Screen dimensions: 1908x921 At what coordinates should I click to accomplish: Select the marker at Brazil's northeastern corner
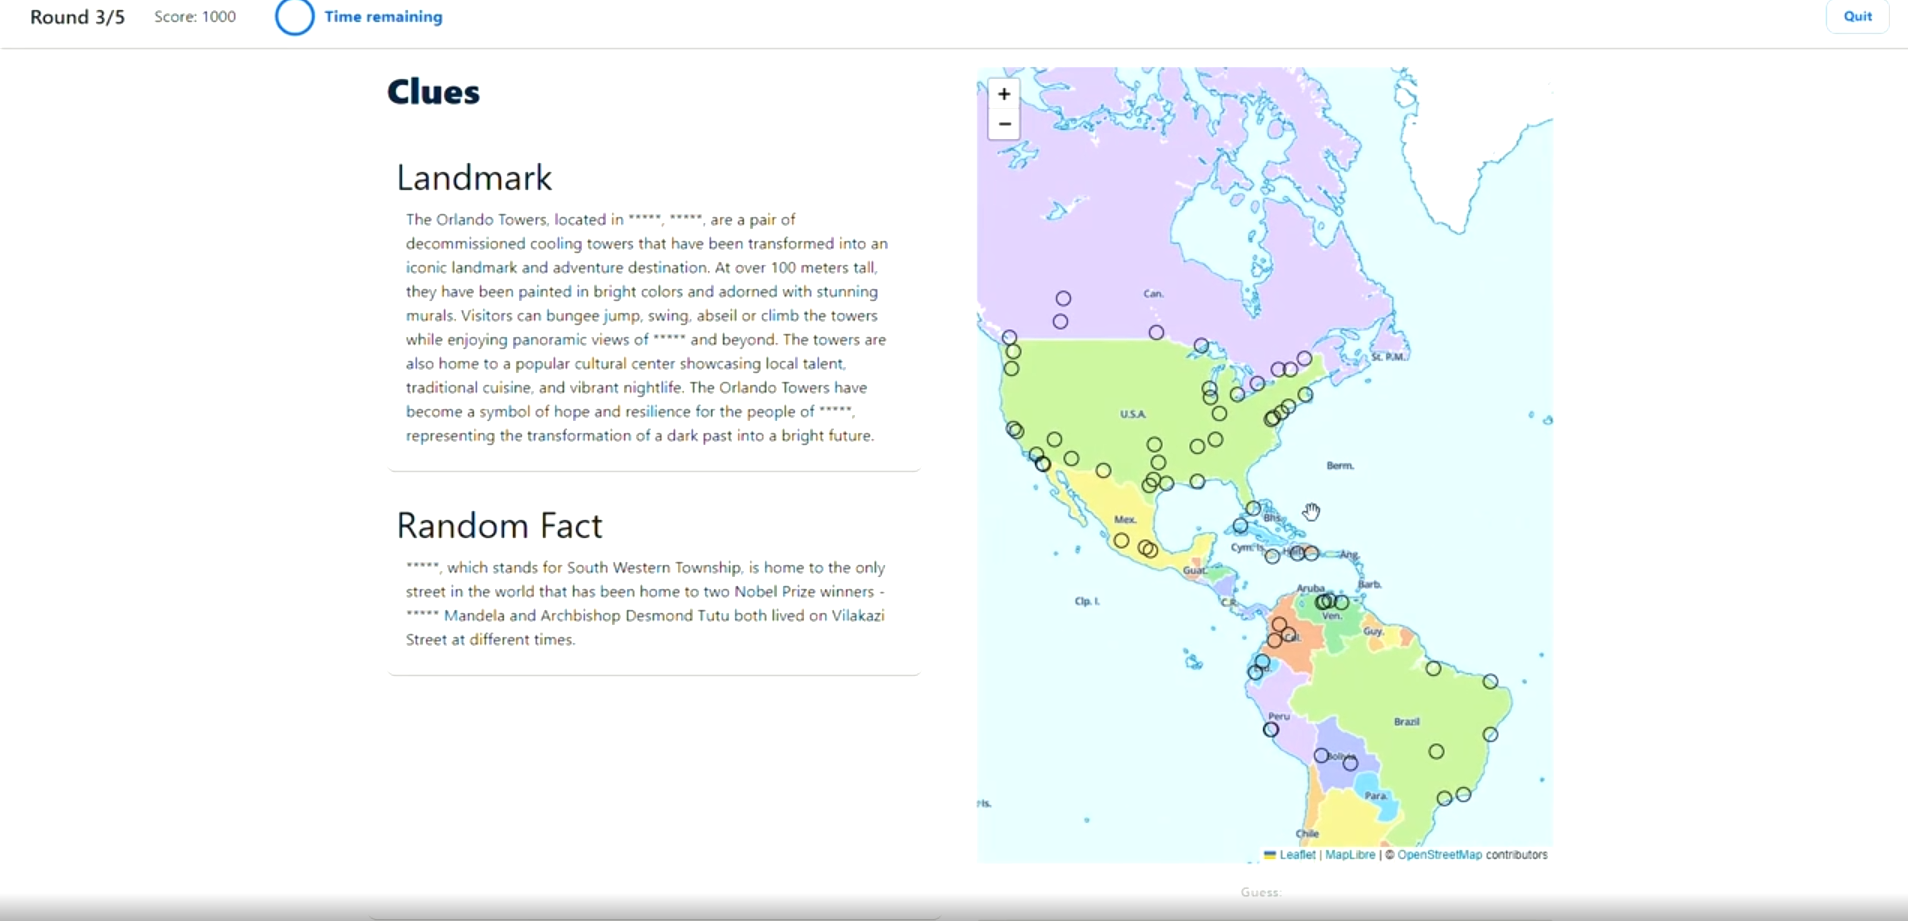point(1490,682)
